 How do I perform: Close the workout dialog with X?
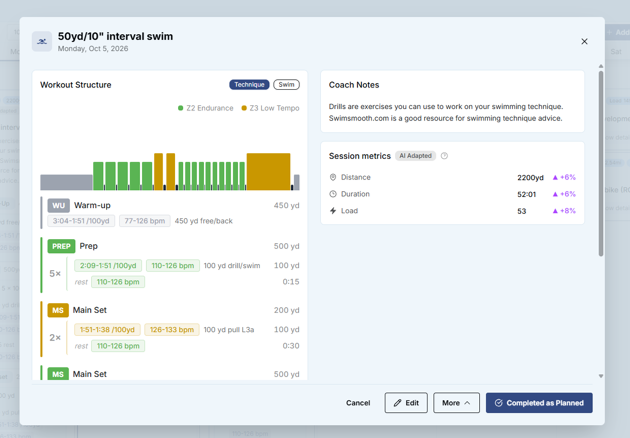[x=584, y=41]
